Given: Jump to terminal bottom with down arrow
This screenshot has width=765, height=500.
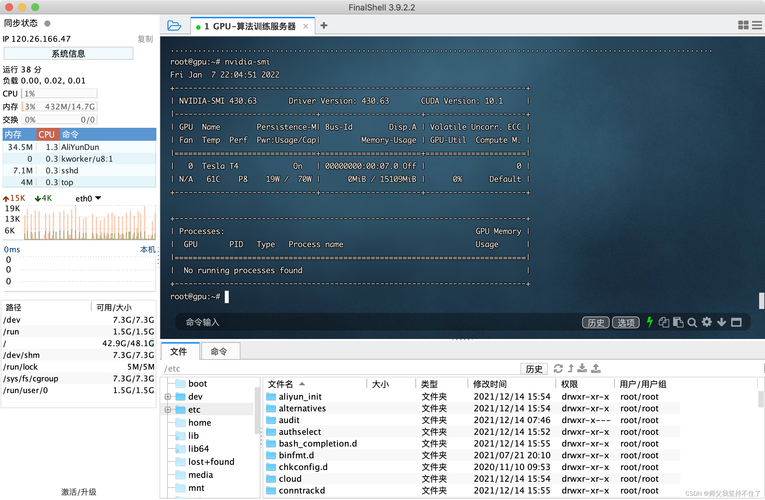Looking at the screenshot, I should [x=722, y=322].
